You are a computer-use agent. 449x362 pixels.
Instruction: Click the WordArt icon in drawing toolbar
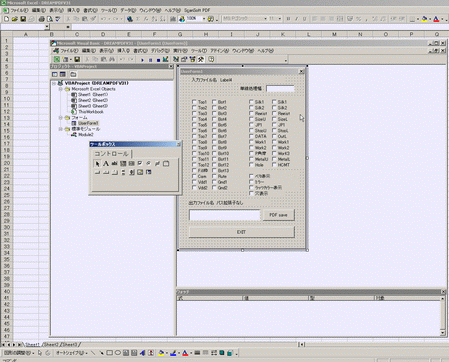142,353
